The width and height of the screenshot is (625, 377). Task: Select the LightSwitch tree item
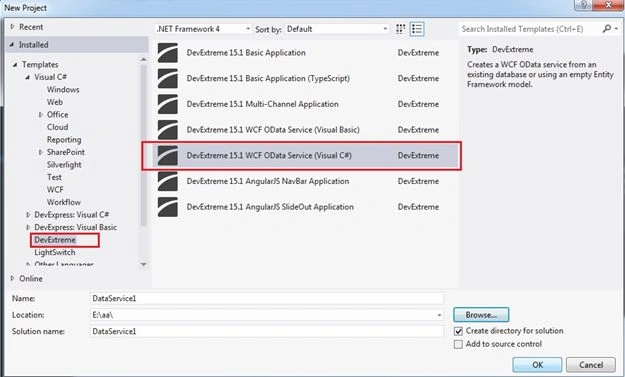click(55, 253)
